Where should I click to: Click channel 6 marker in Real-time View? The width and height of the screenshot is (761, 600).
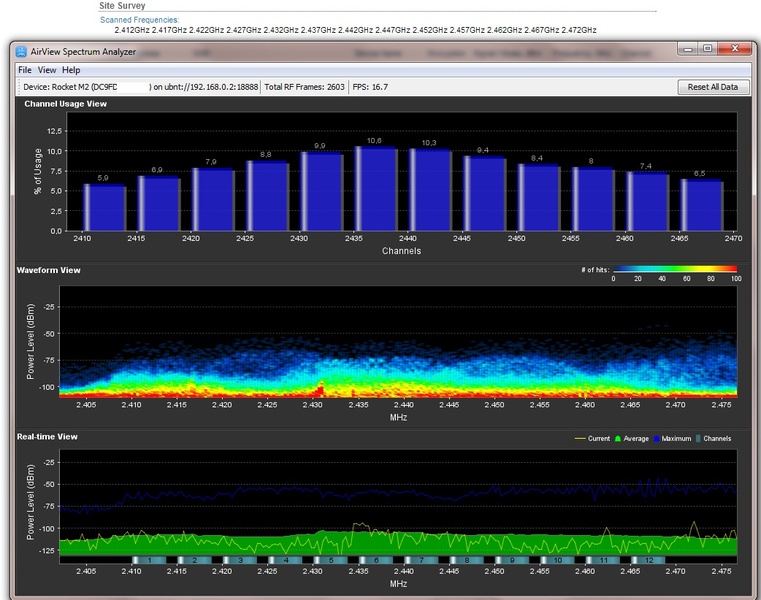point(376,561)
